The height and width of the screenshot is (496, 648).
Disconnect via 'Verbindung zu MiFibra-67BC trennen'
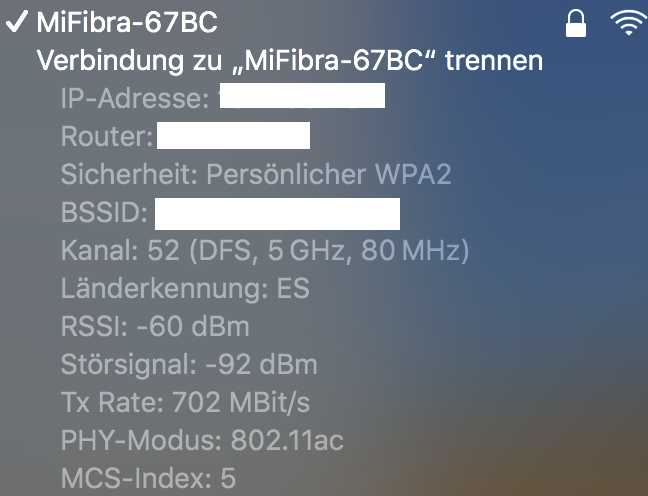pyautogui.click(x=290, y=60)
